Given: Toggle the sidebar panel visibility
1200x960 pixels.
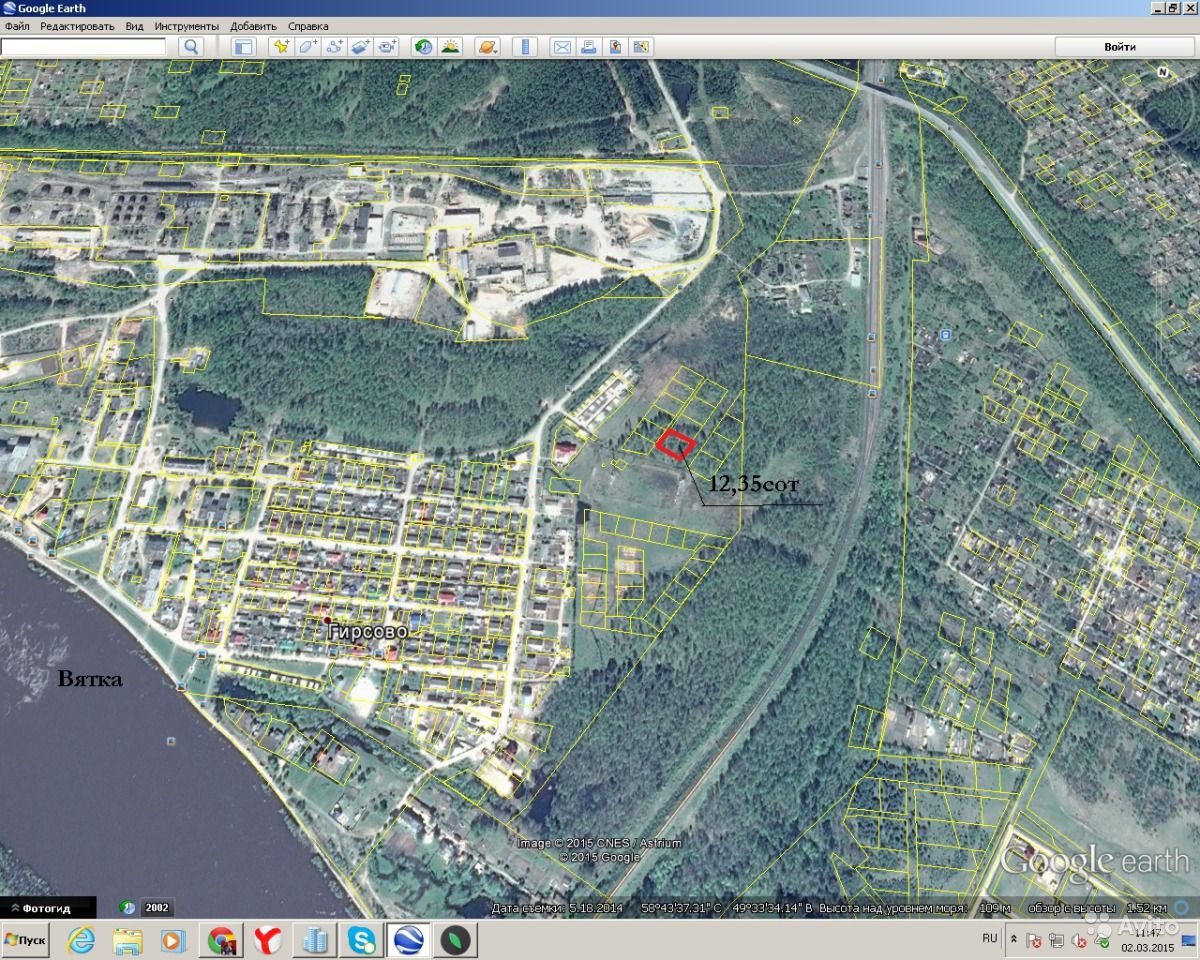Looking at the screenshot, I should pos(243,46).
